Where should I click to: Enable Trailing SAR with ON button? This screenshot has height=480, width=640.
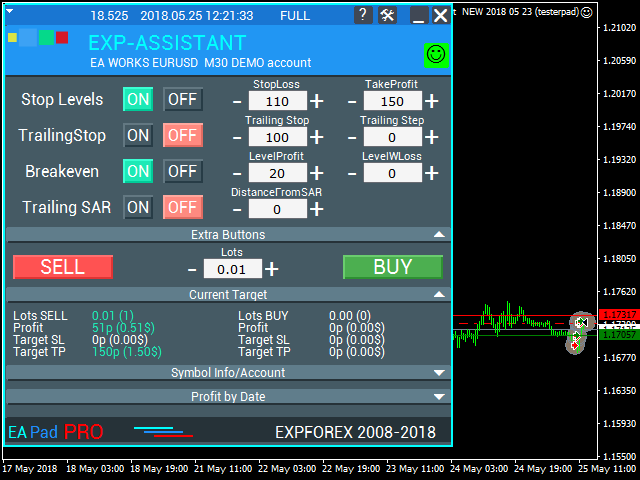(x=138, y=207)
